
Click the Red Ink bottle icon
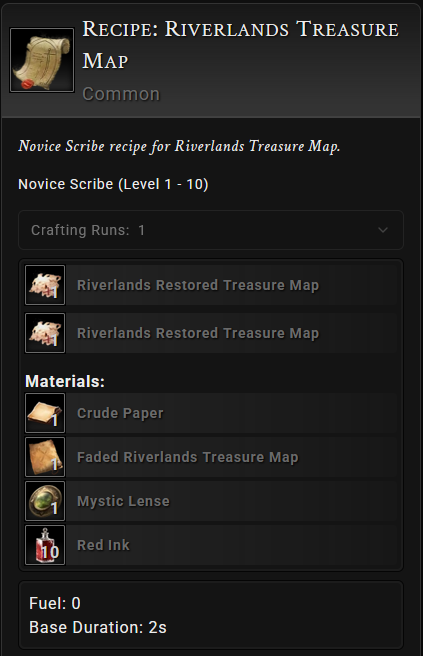pos(45,545)
